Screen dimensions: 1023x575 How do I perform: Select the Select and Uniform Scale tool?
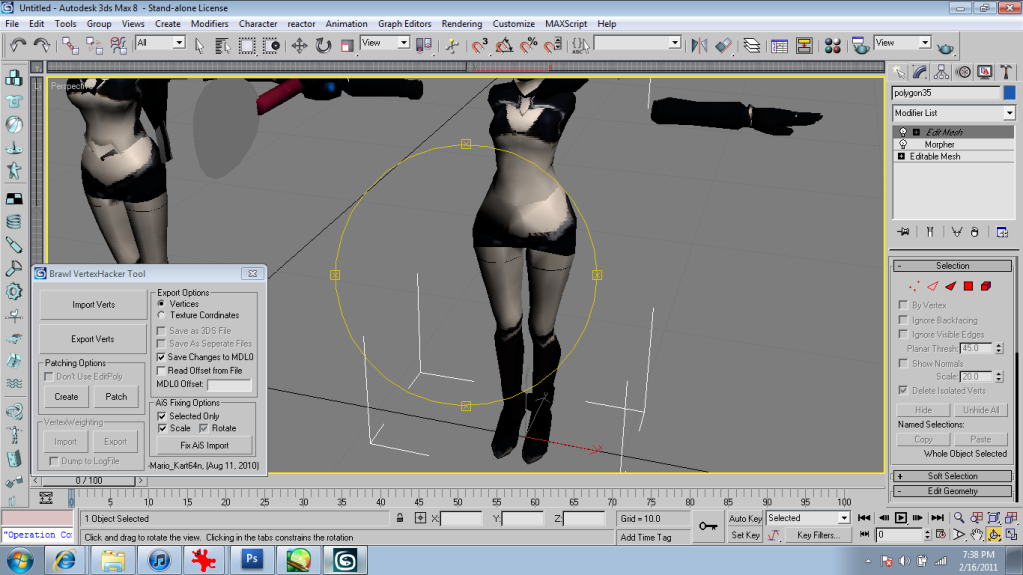347,45
